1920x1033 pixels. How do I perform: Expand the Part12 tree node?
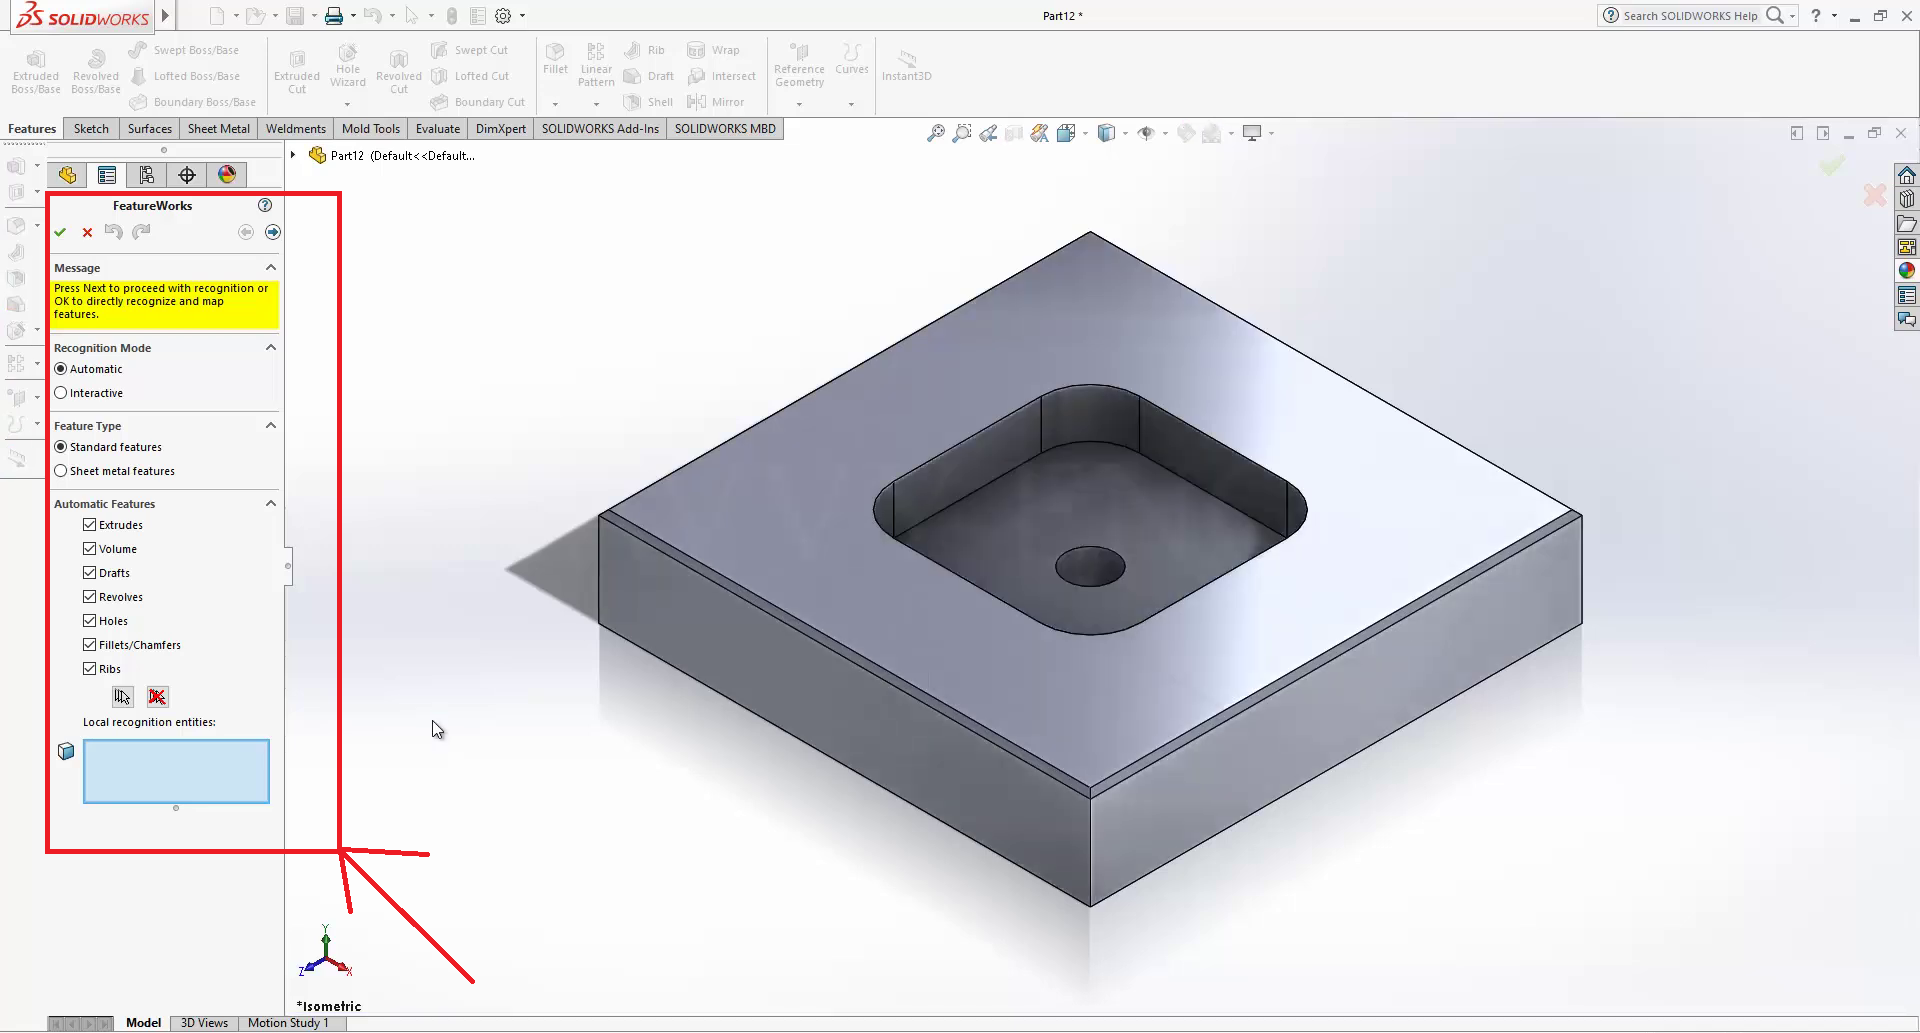coord(293,155)
